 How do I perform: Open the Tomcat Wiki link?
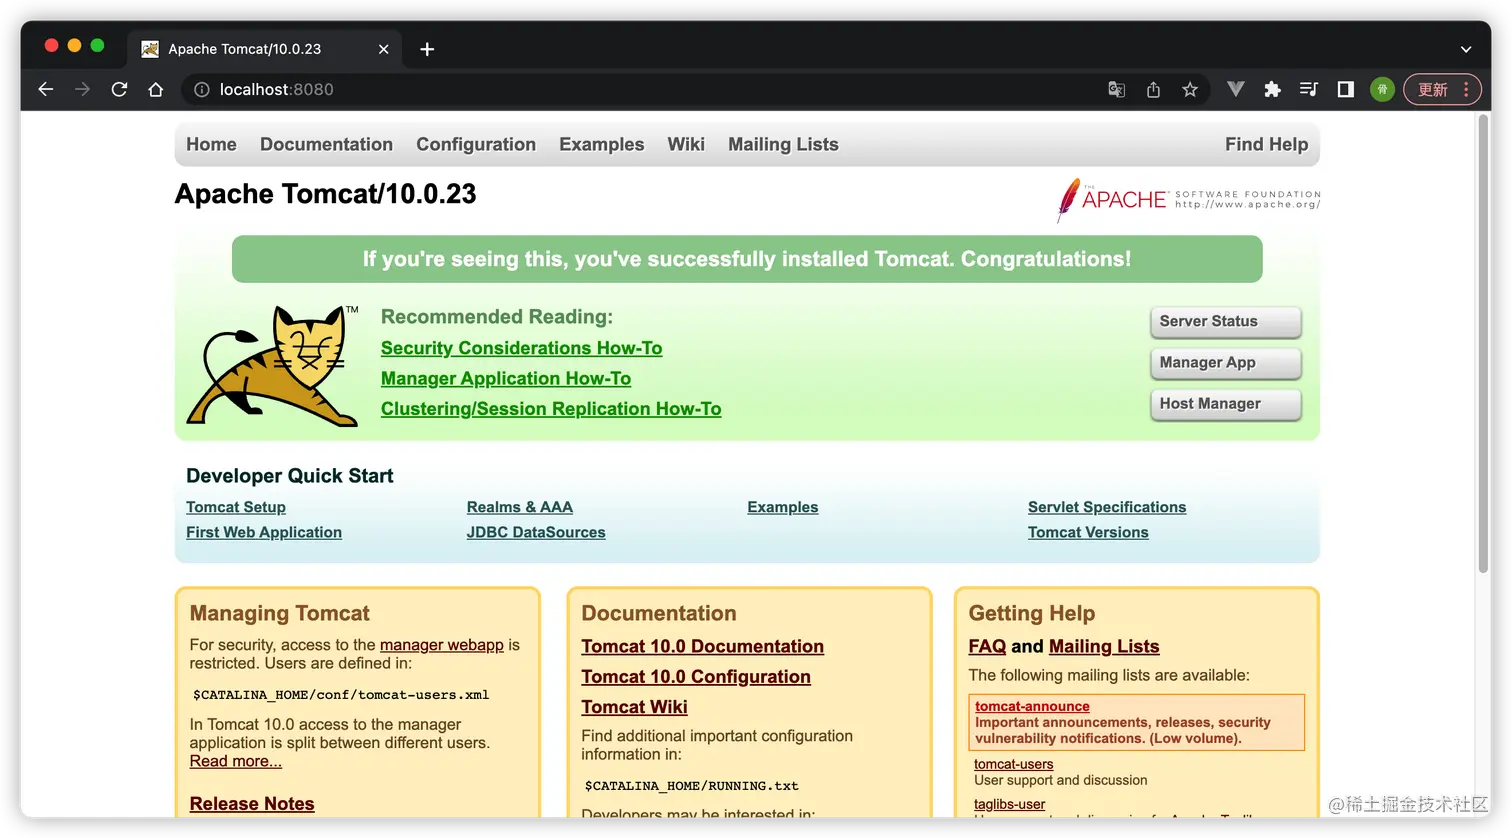coord(635,707)
